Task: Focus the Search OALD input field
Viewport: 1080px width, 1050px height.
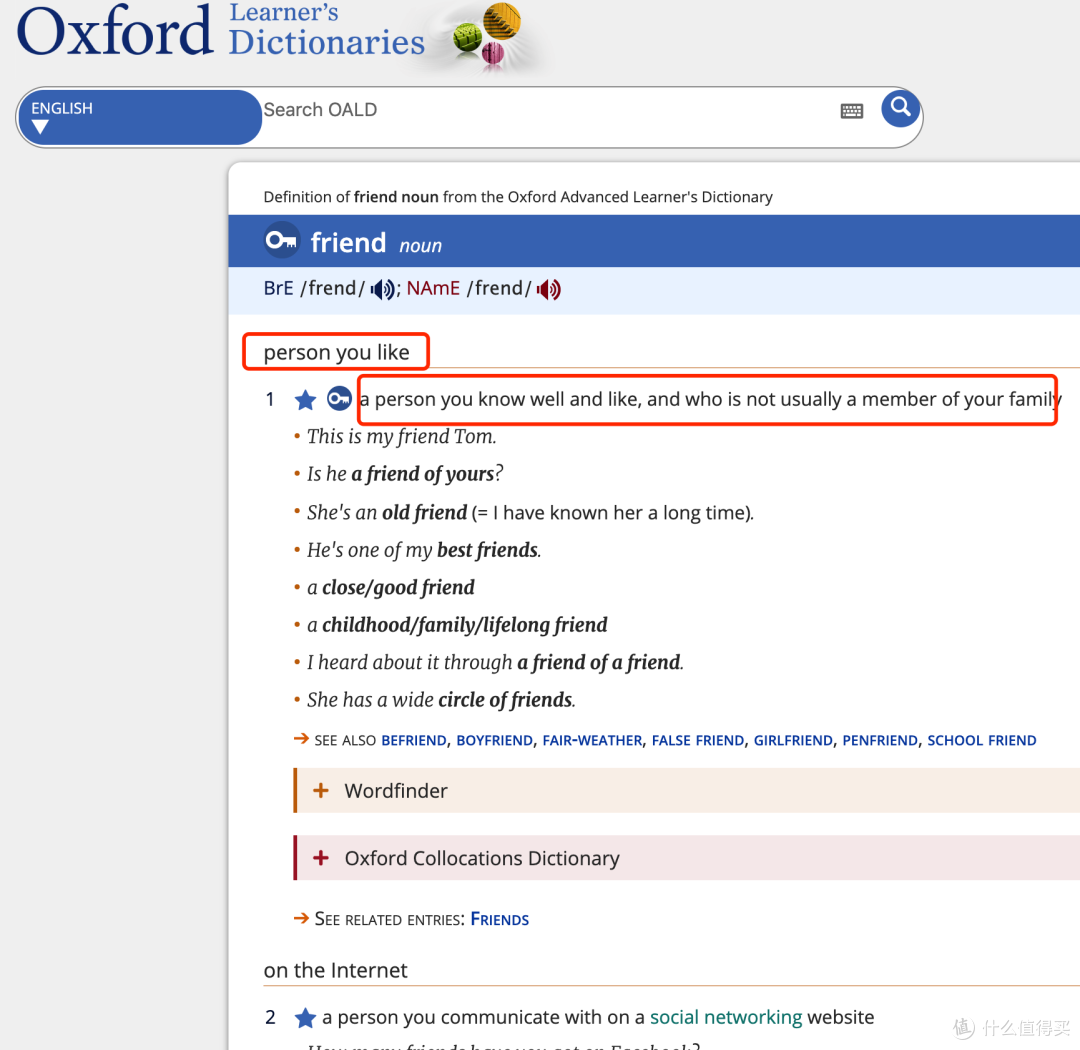Action: click(x=544, y=110)
